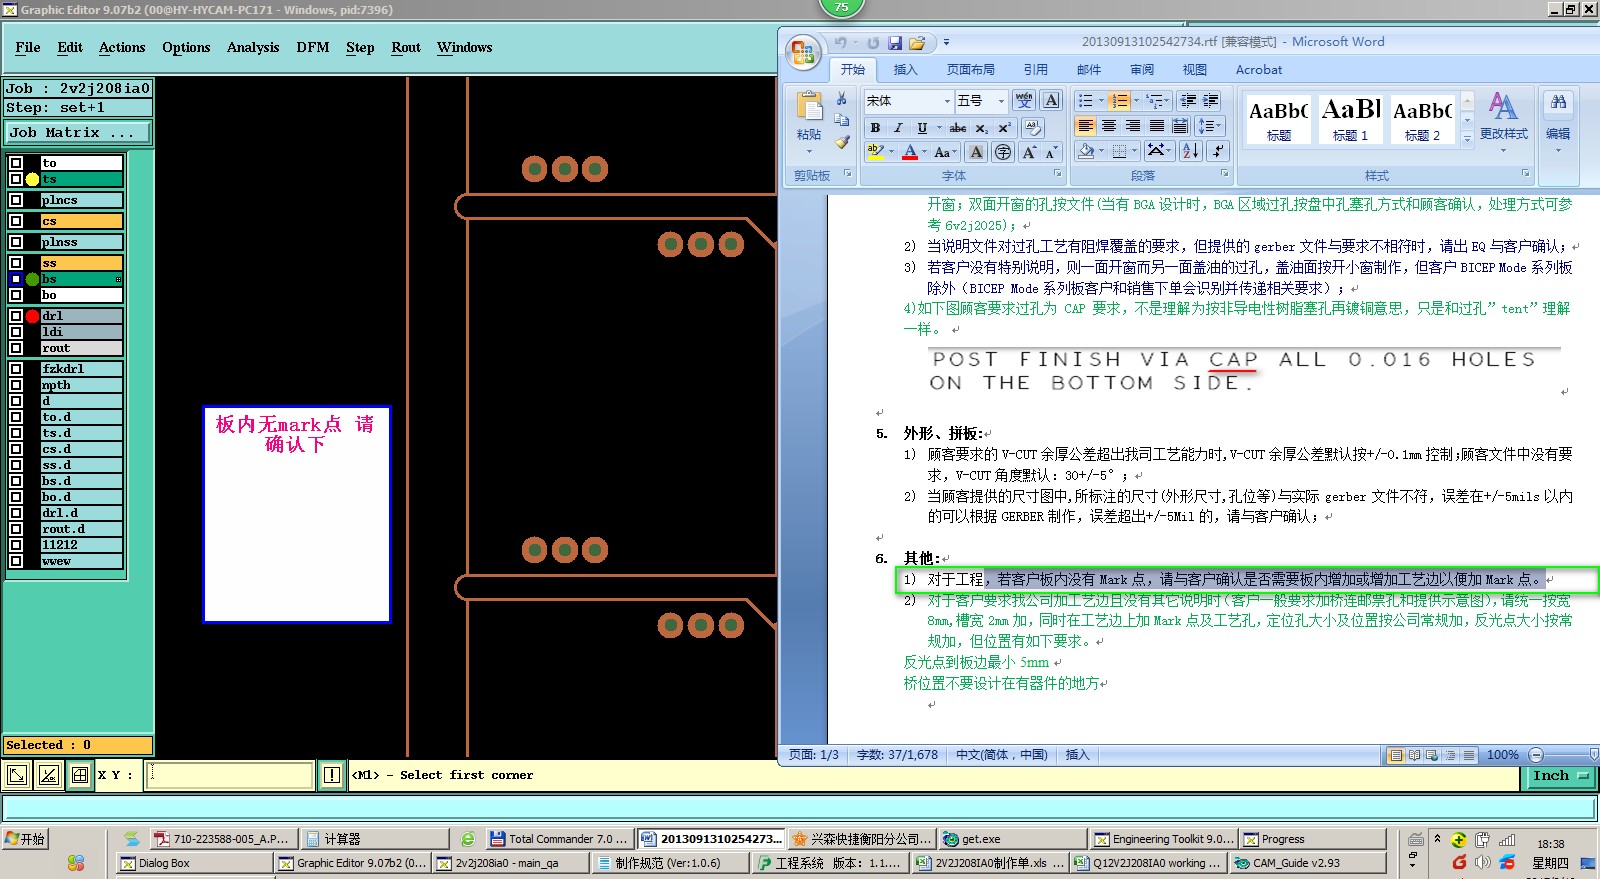Screen dimensions: 1600x879
Task: Toggle visibility checkbox for layer 'rout'
Action: click(x=16, y=348)
